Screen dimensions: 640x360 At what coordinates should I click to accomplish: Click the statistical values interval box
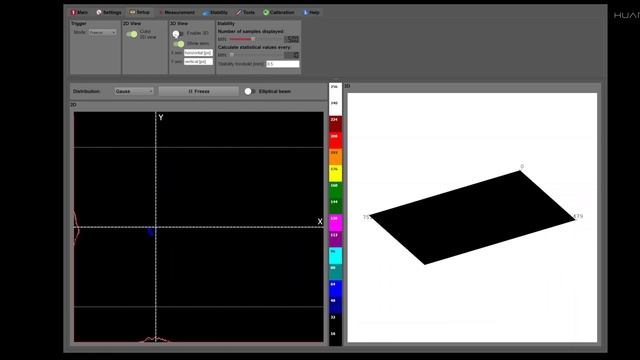point(291,55)
